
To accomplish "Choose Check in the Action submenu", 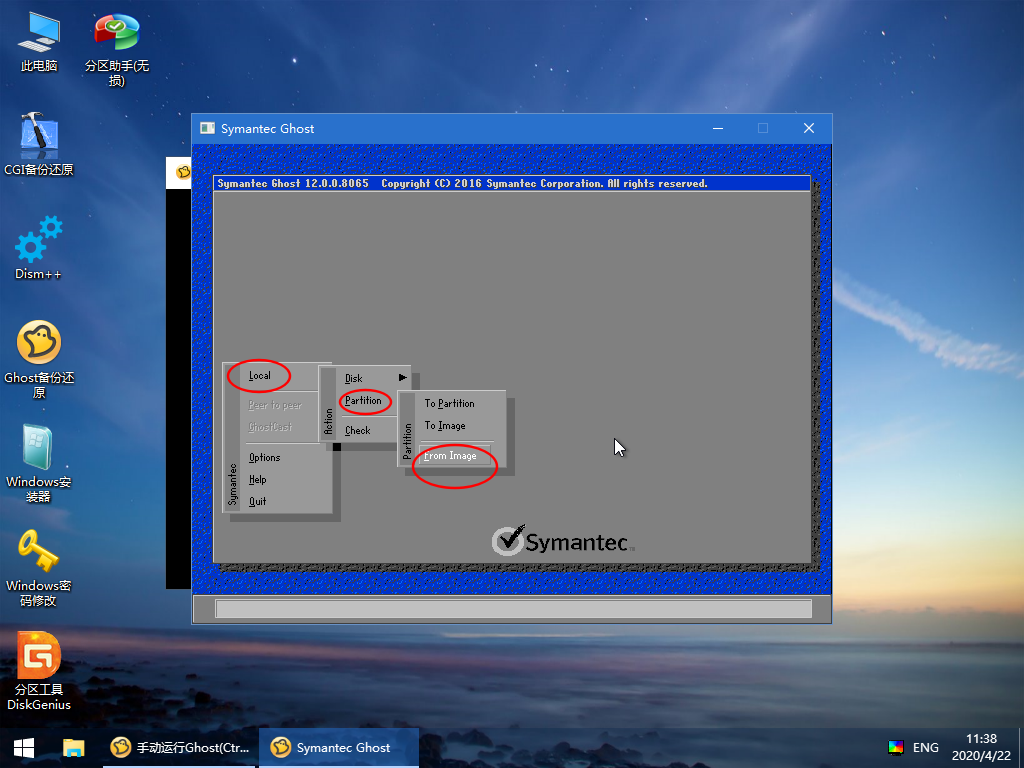I will pos(357,430).
